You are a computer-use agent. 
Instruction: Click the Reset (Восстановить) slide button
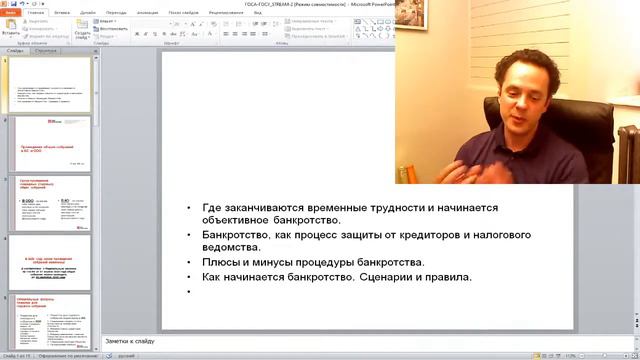tap(111, 29)
